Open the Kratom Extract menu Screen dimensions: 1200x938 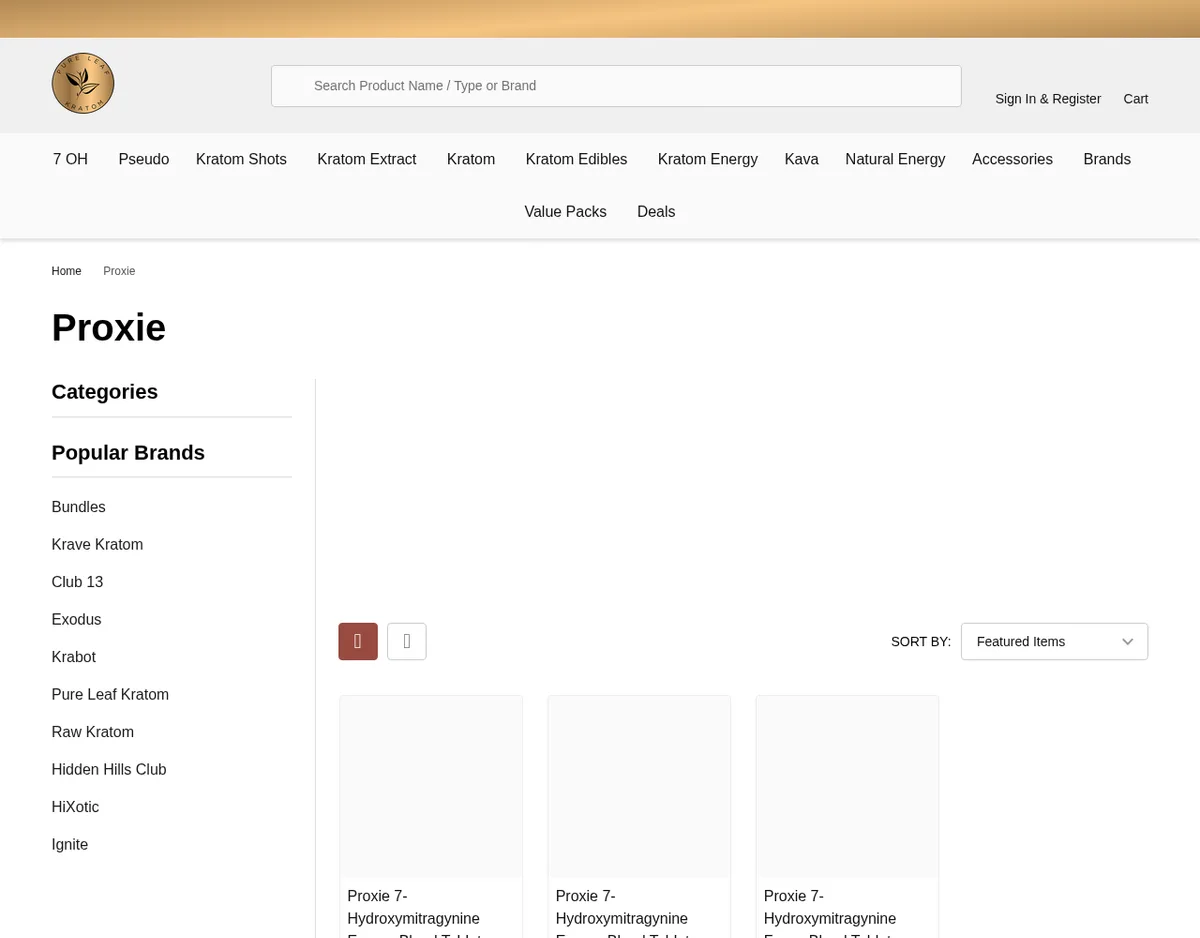point(367,159)
